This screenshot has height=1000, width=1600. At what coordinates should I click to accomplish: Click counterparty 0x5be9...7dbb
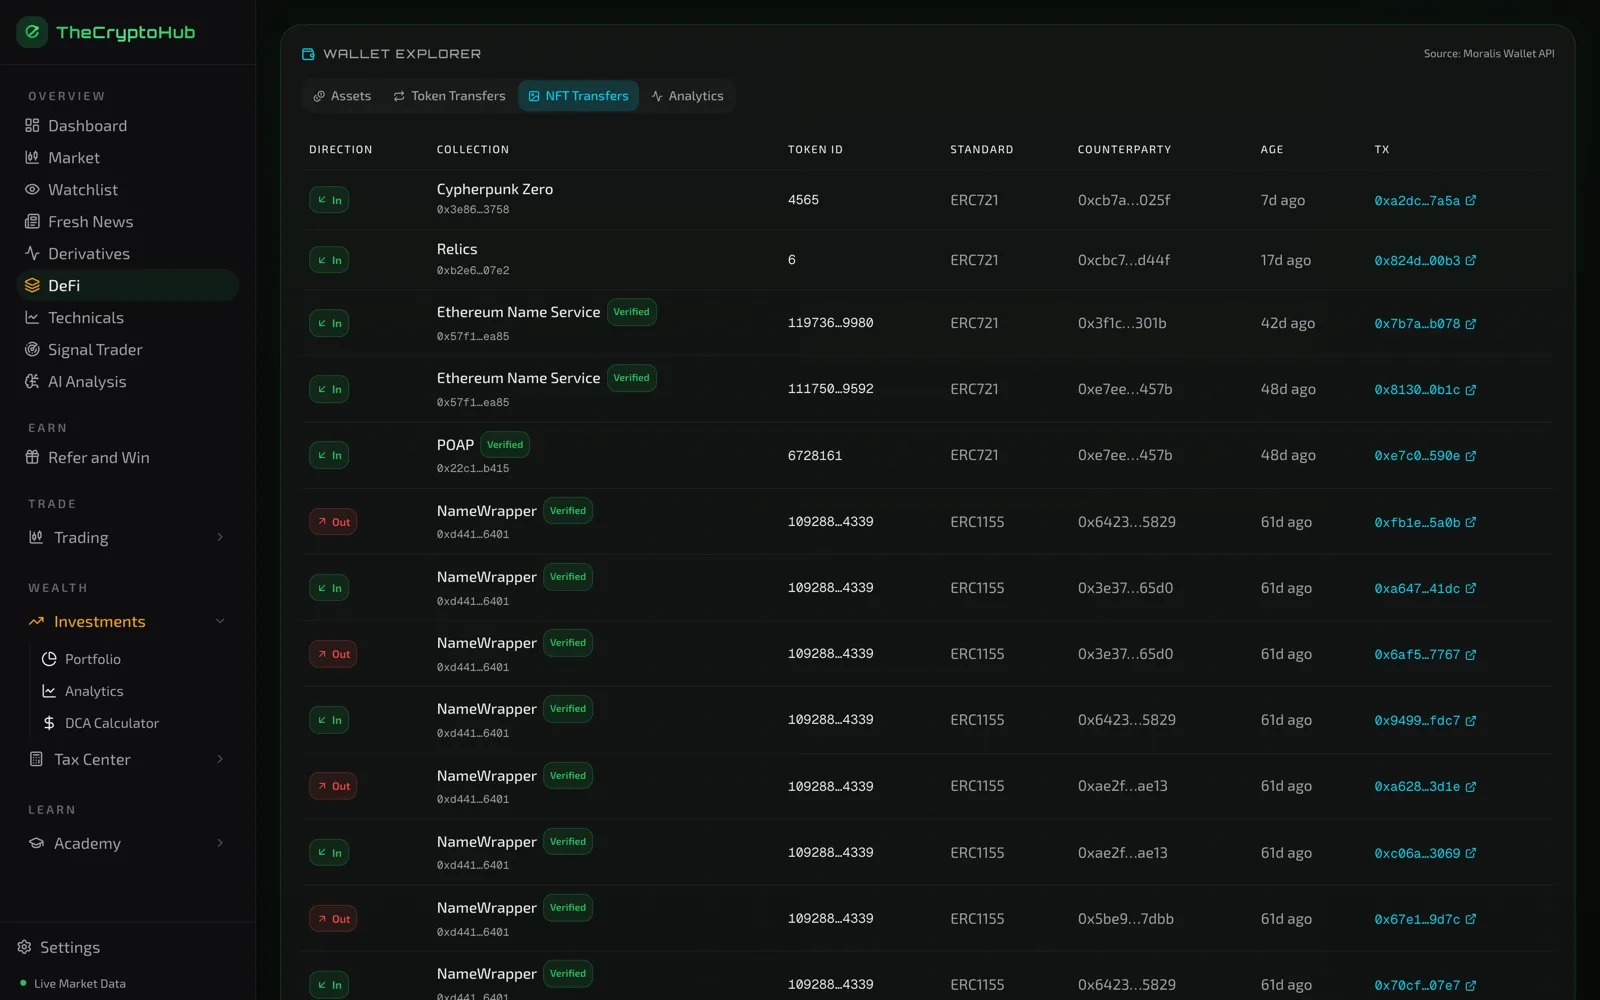[1126, 919]
